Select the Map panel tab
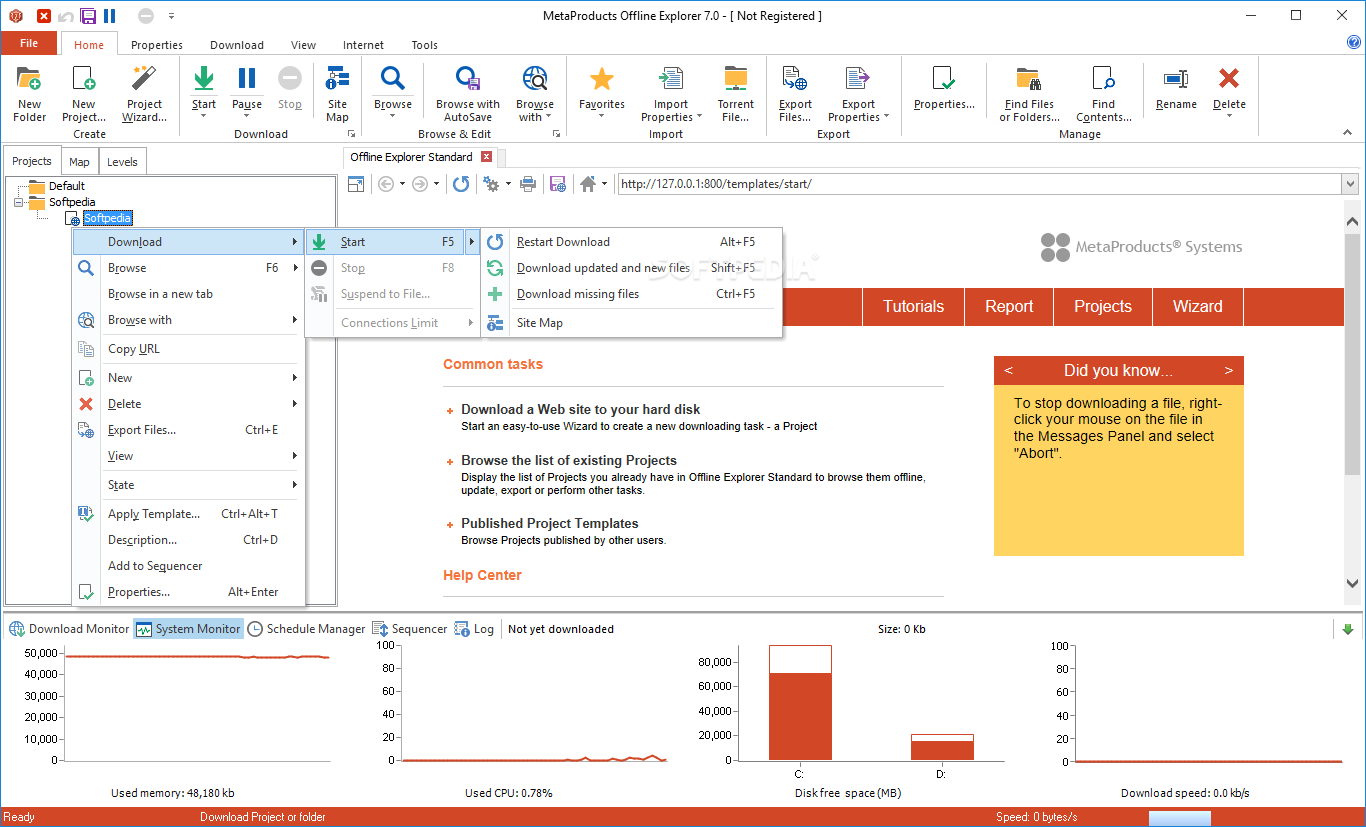The image size is (1366, 827). (79, 162)
